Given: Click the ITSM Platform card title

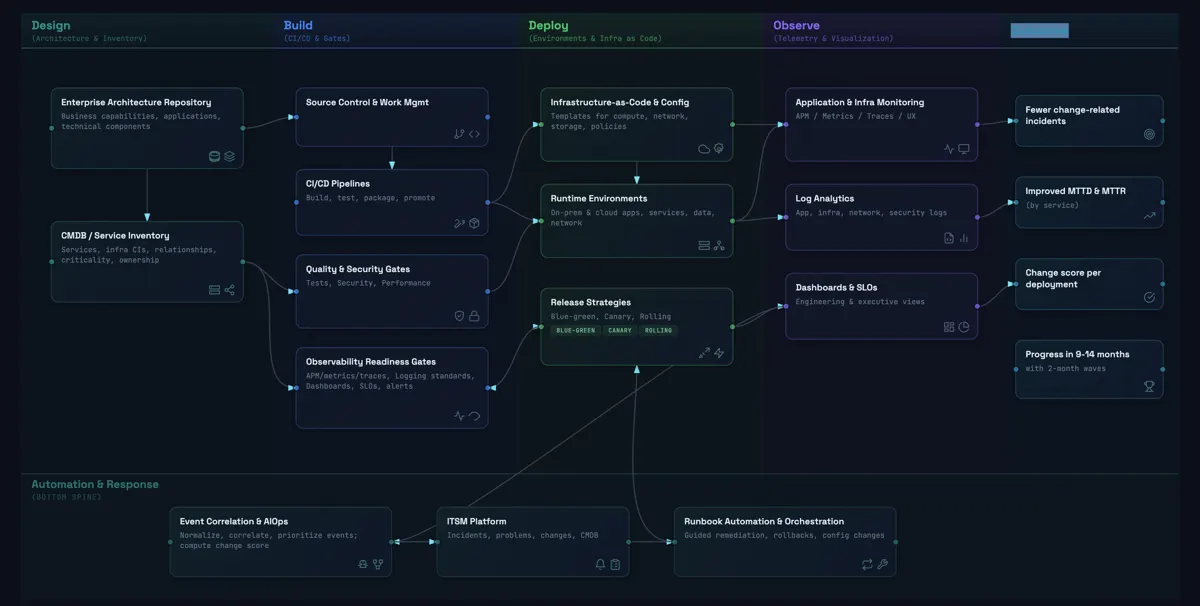Looking at the screenshot, I should 476,521.
